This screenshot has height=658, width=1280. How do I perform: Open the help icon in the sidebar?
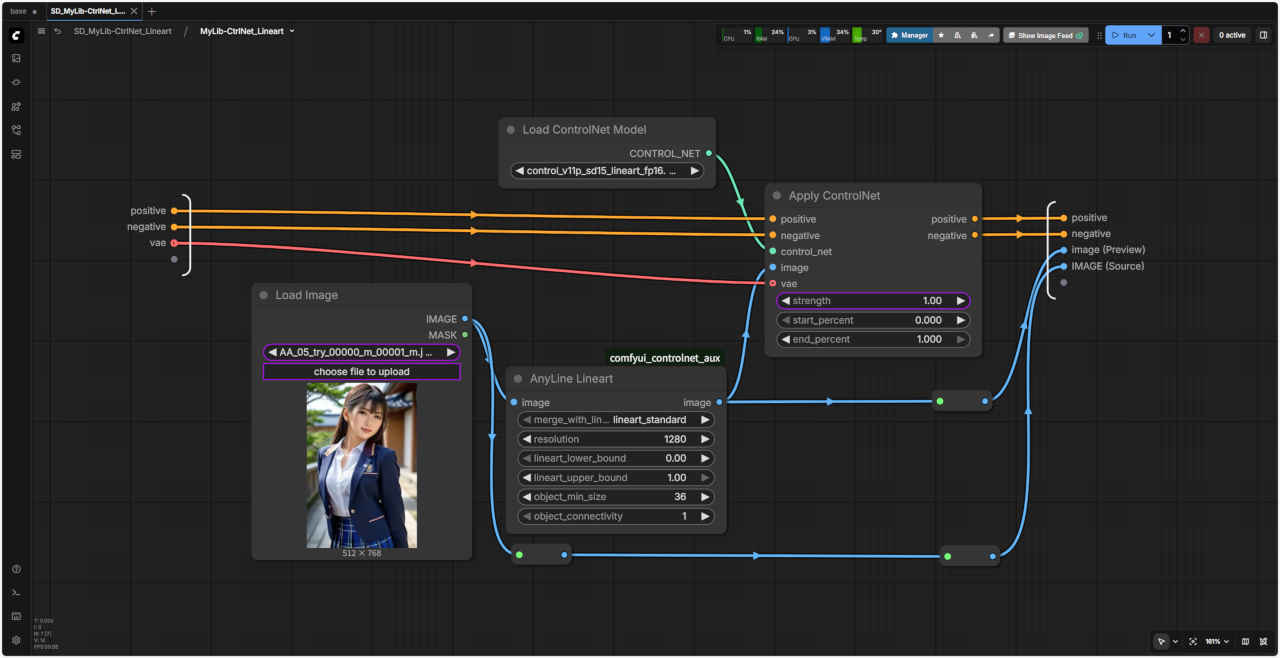pyautogui.click(x=16, y=569)
